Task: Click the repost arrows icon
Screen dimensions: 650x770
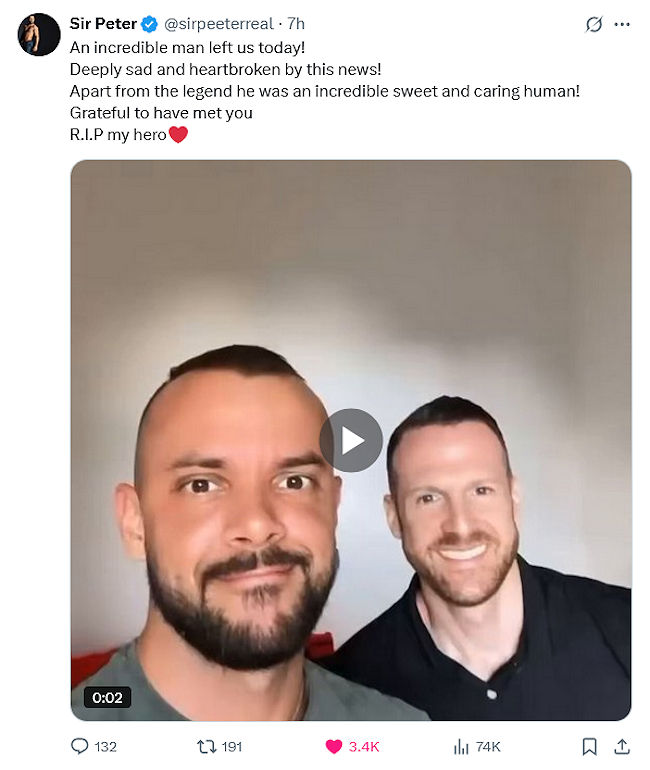Action: coord(207,747)
